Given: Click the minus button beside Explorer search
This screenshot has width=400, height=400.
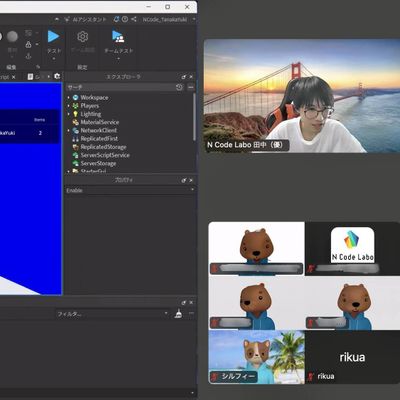Looking at the screenshot, I should [191, 87].
